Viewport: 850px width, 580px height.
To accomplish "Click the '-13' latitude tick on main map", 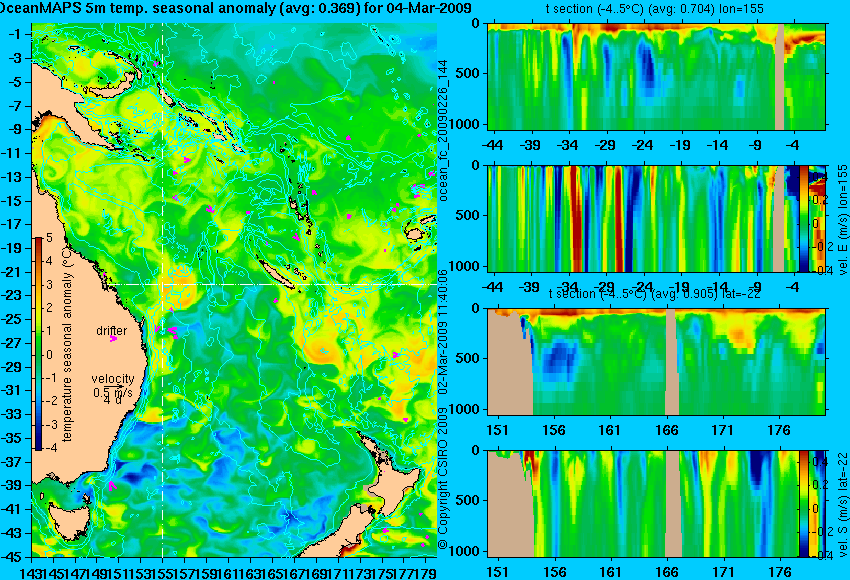I will click(12, 177).
